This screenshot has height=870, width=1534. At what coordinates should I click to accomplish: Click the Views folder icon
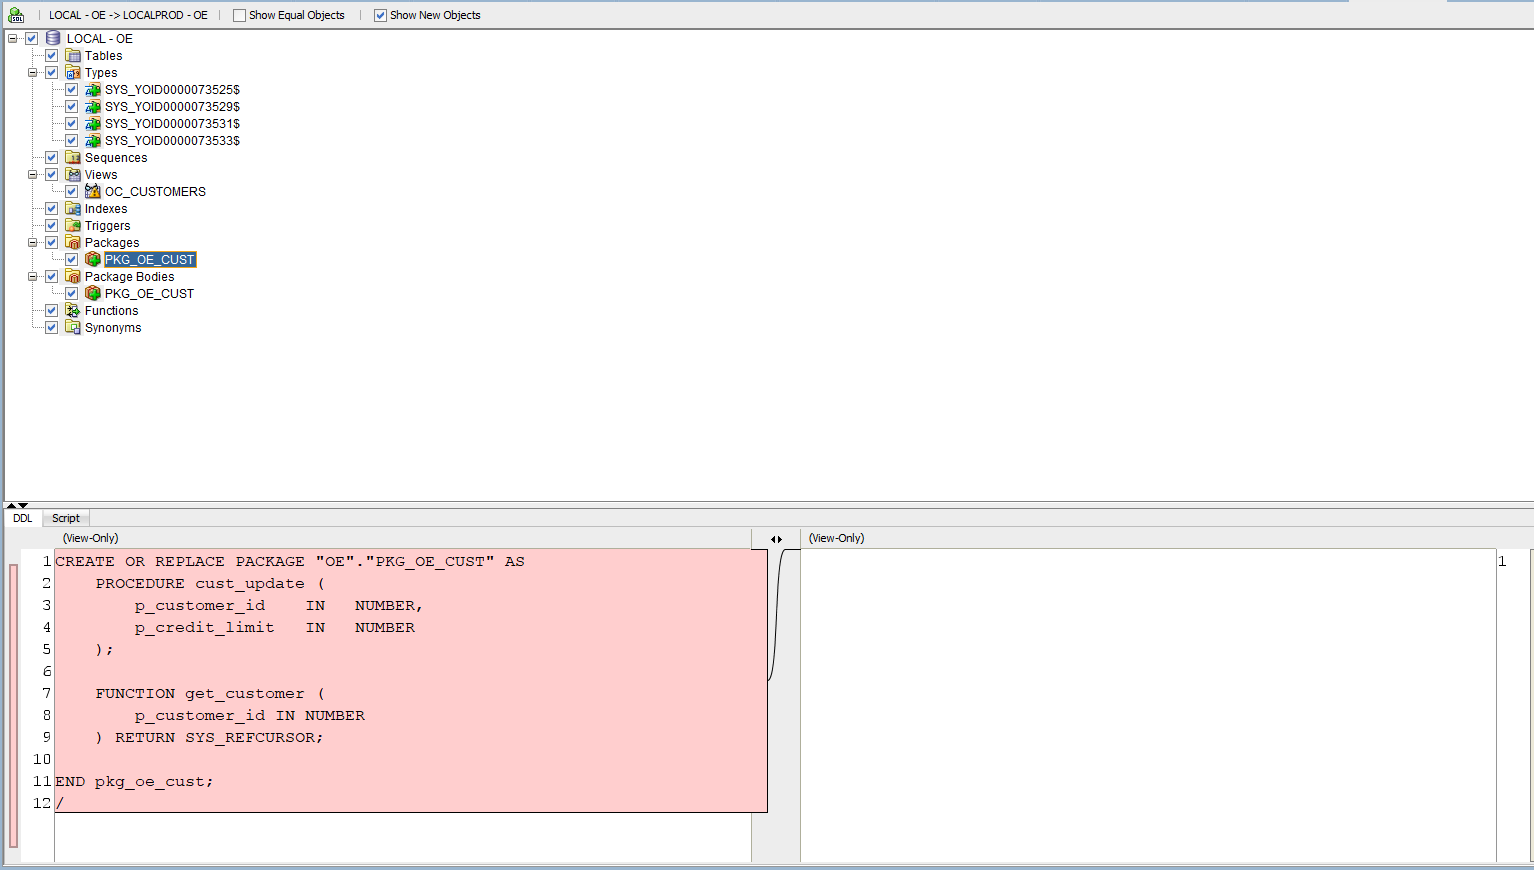point(73,174)
